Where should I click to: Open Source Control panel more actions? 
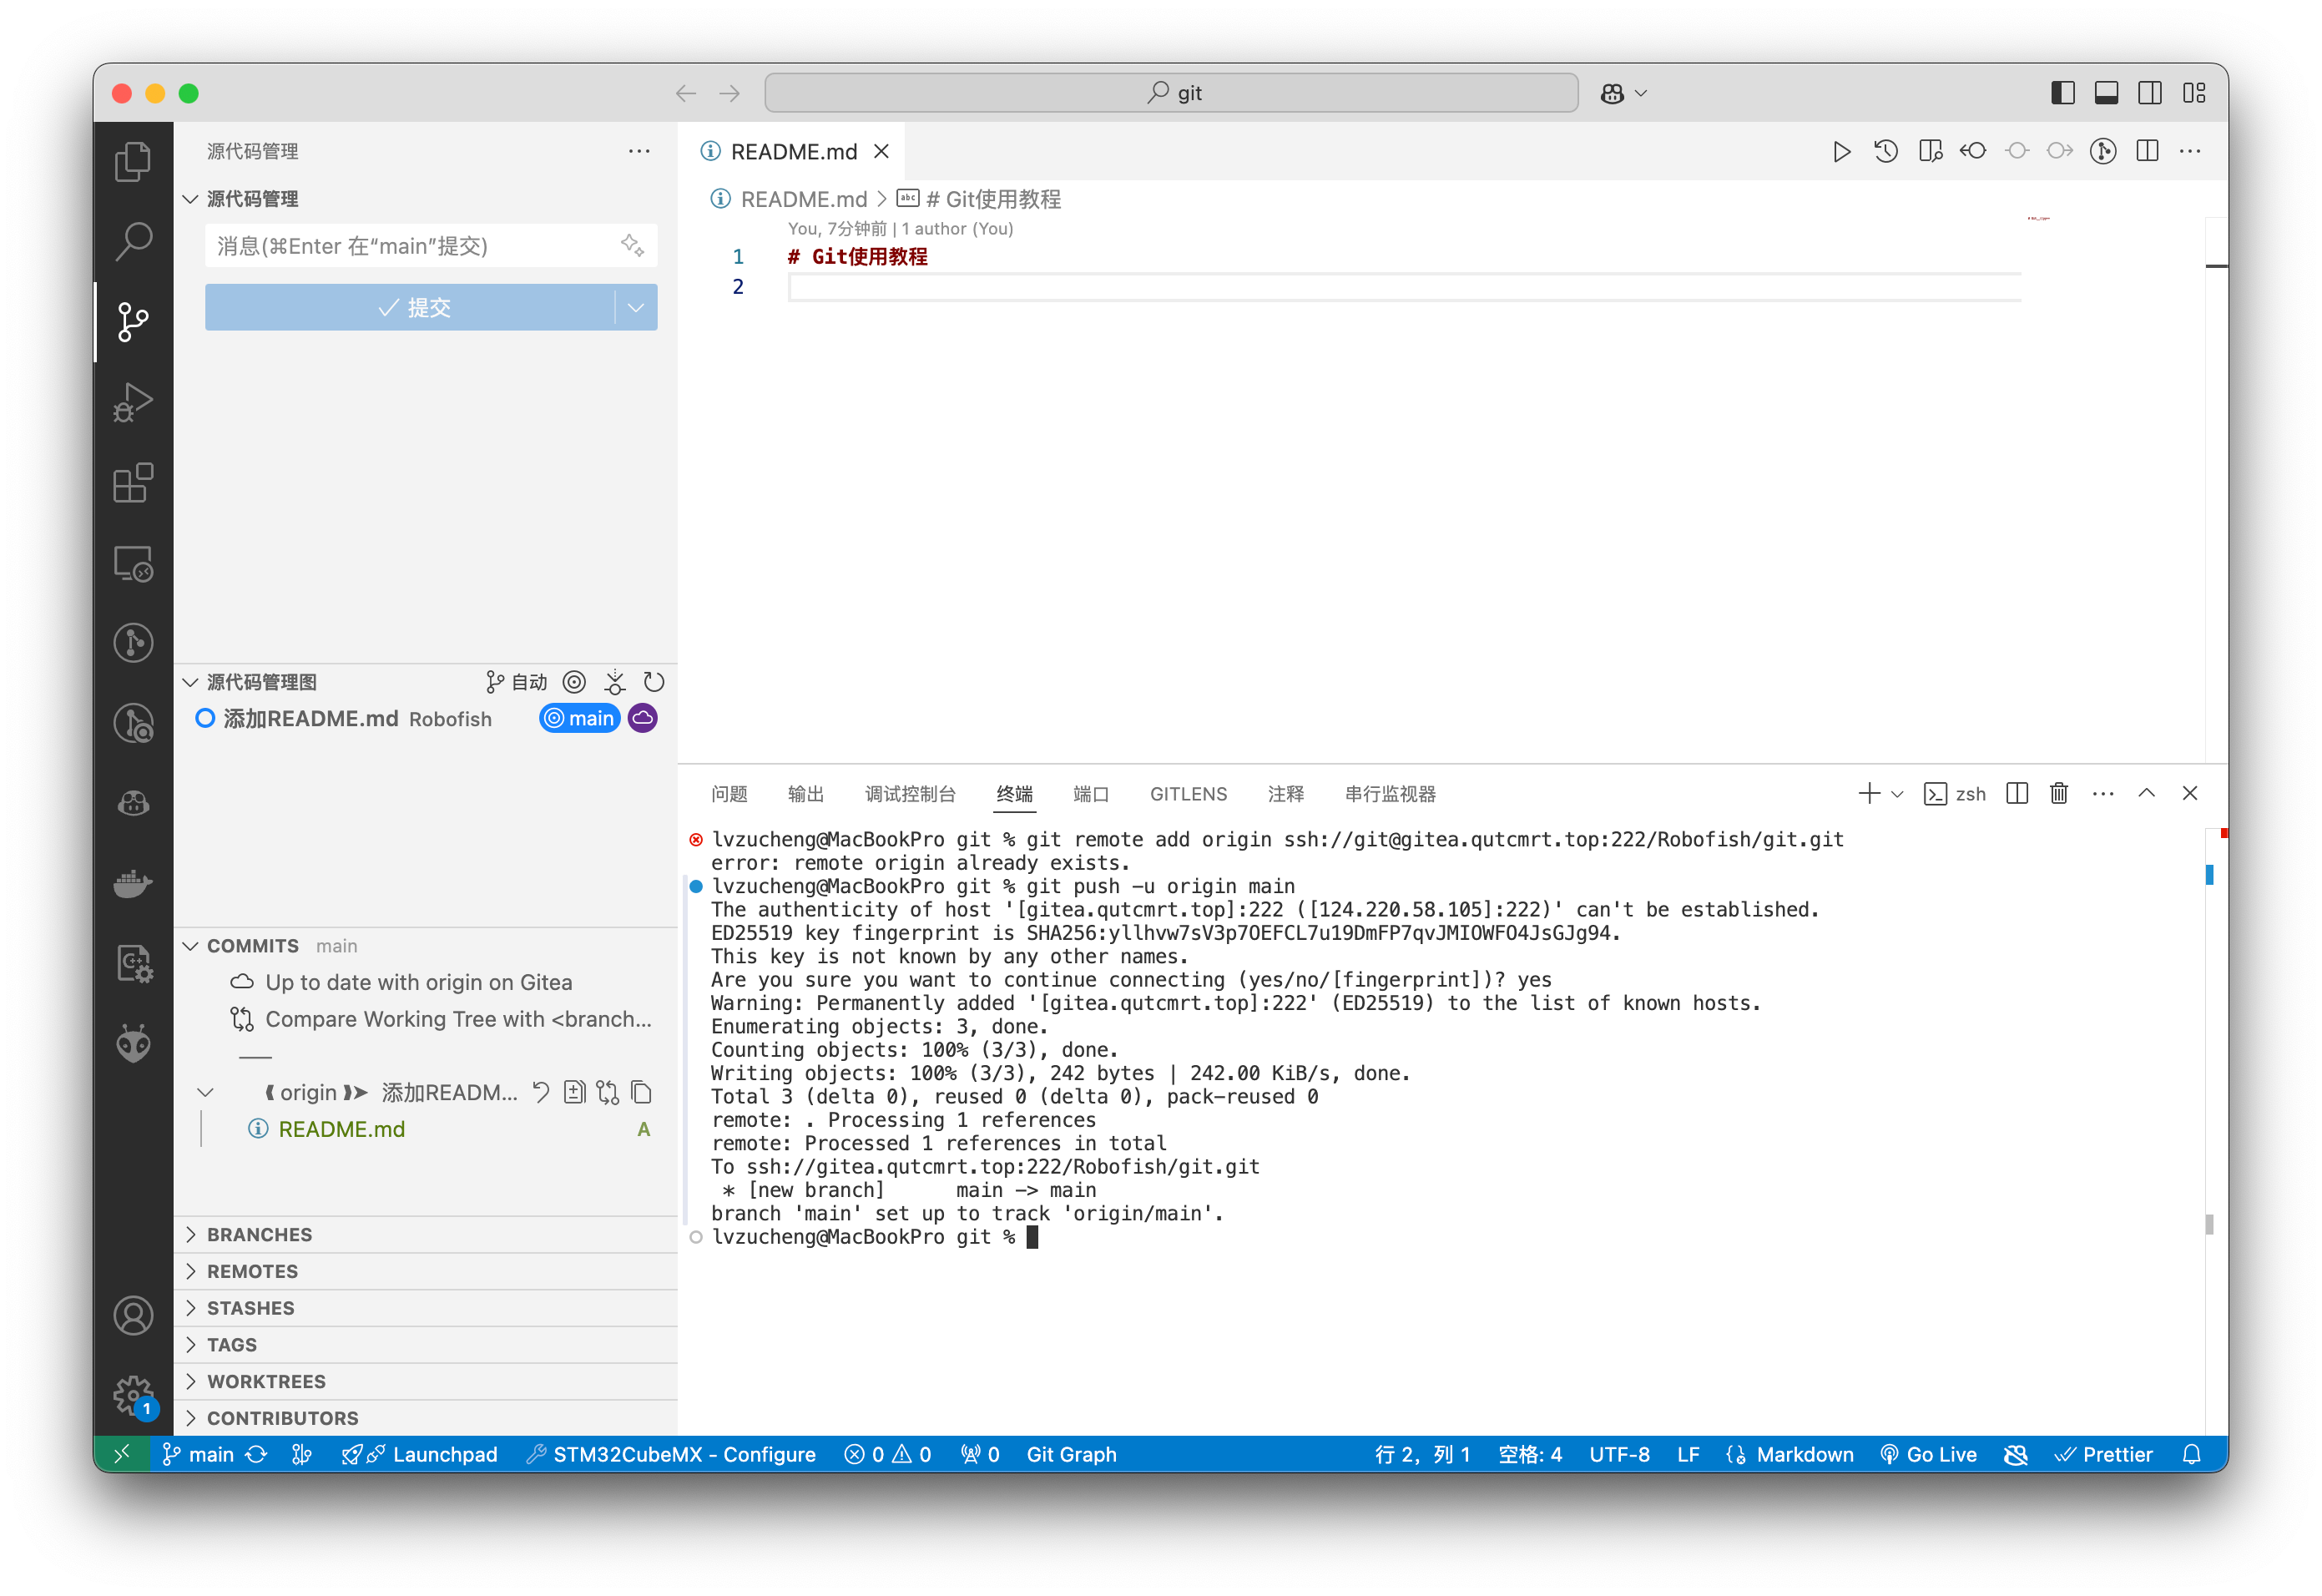click(x=639, y=151)
